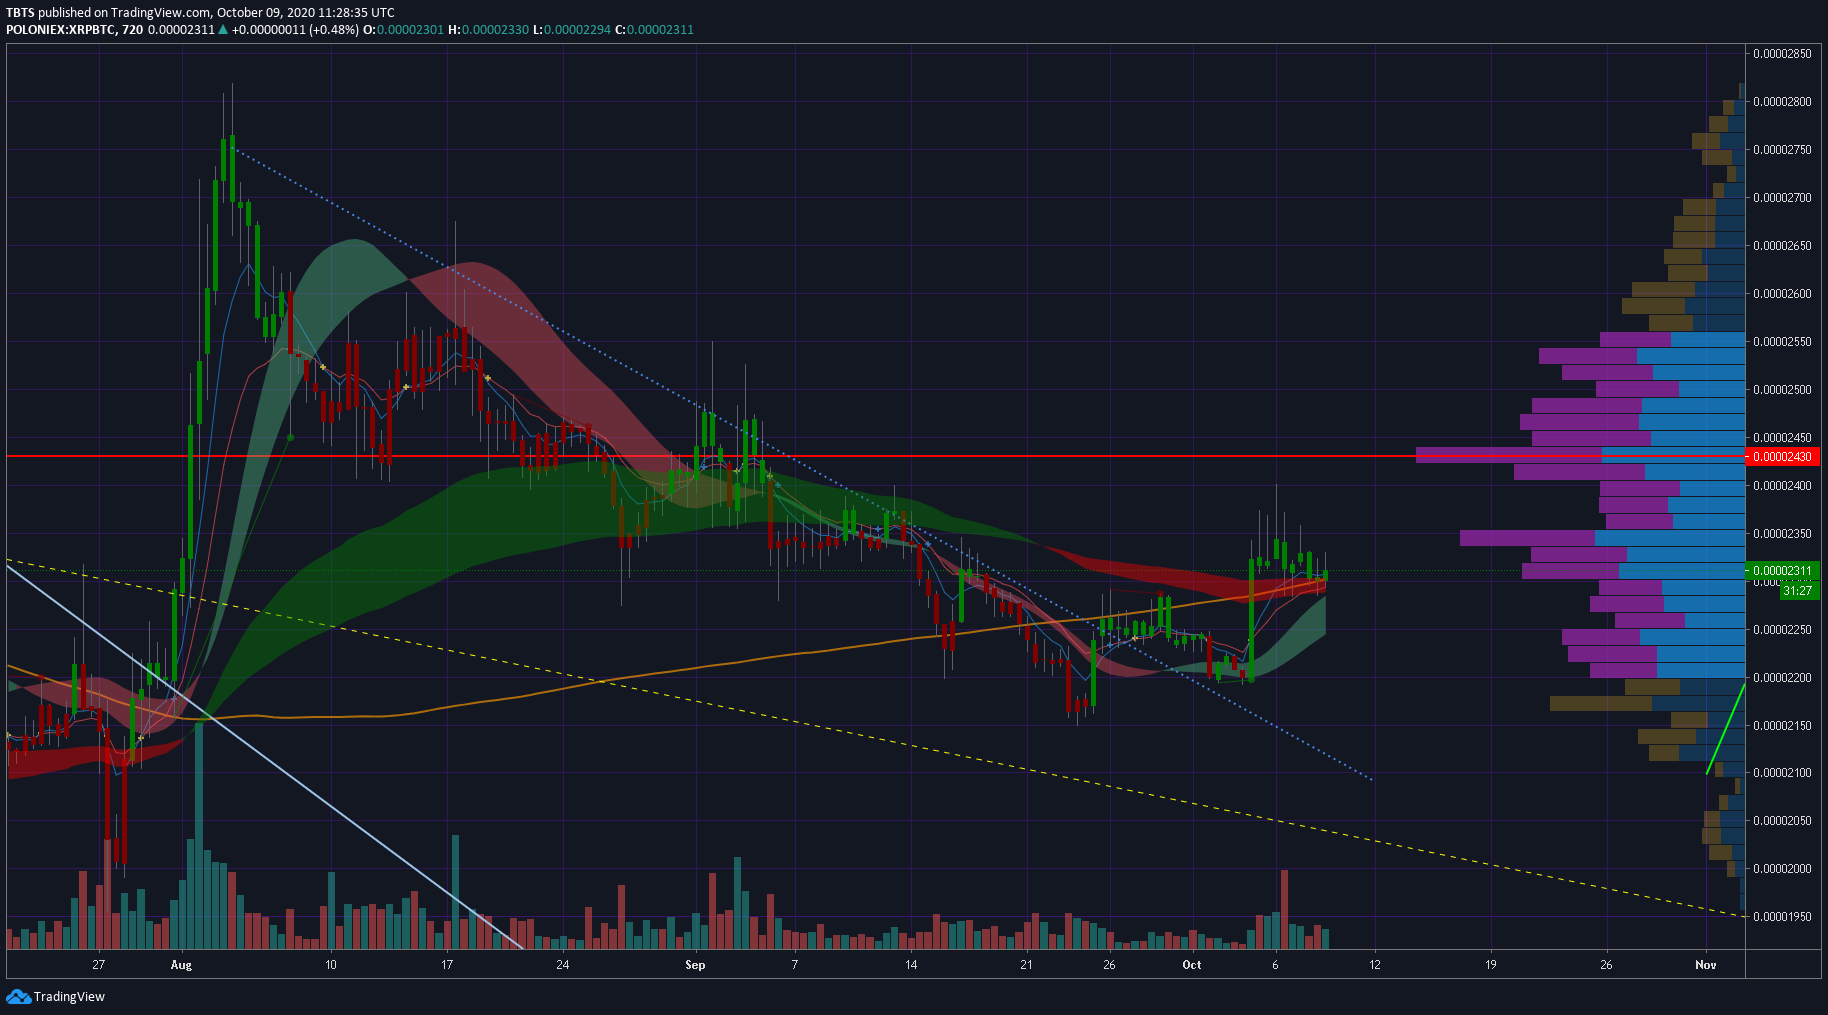Image resolution: width=1828 pixels, height=1015 pixels.
Task: Click the Oct label on the time axis
Action: (1192, 965)
